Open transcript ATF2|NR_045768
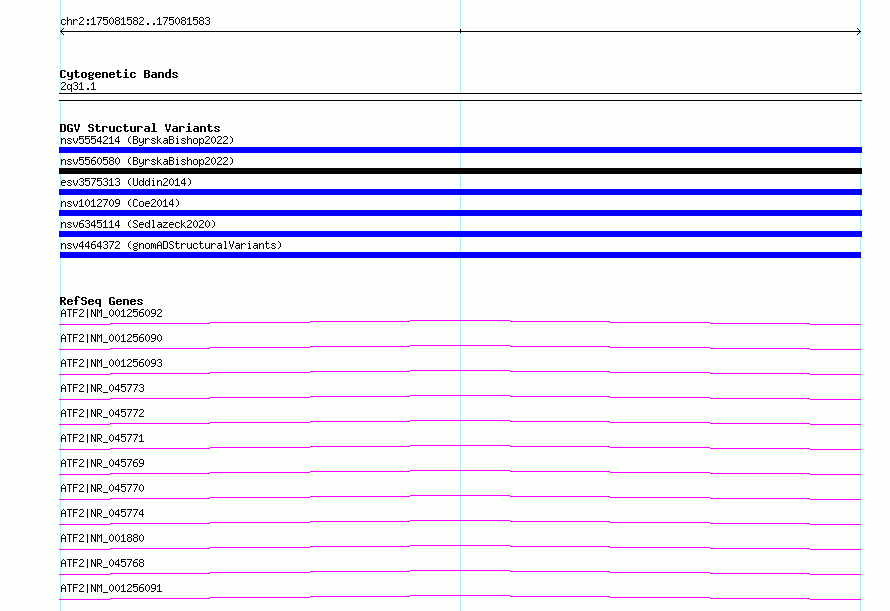 102,563
